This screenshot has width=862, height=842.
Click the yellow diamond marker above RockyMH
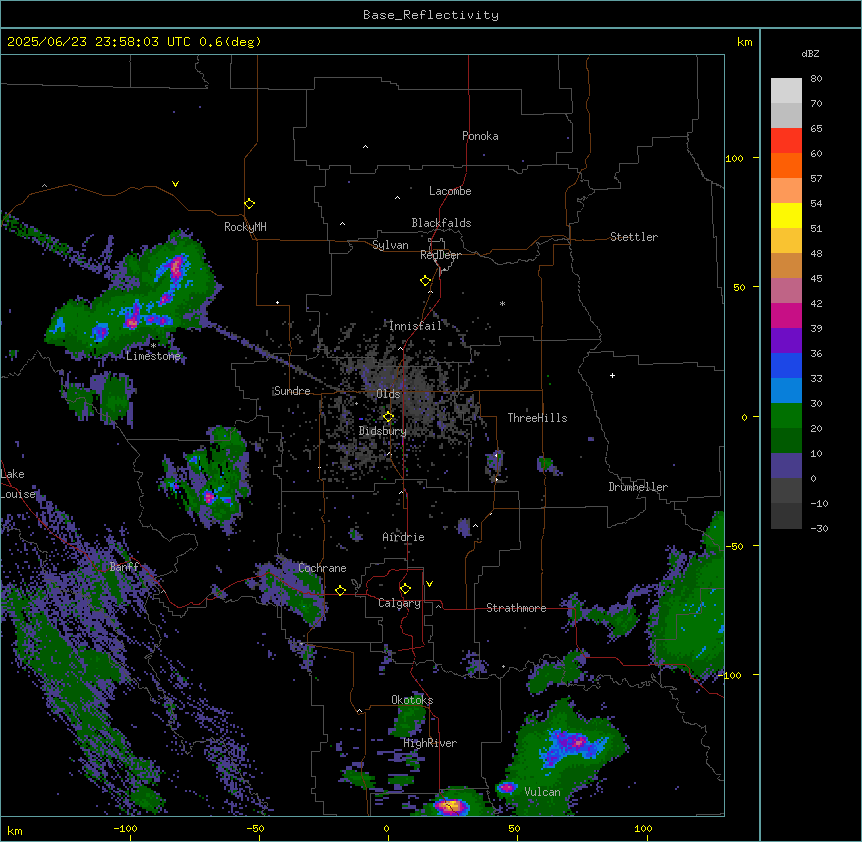pos(250,204)
